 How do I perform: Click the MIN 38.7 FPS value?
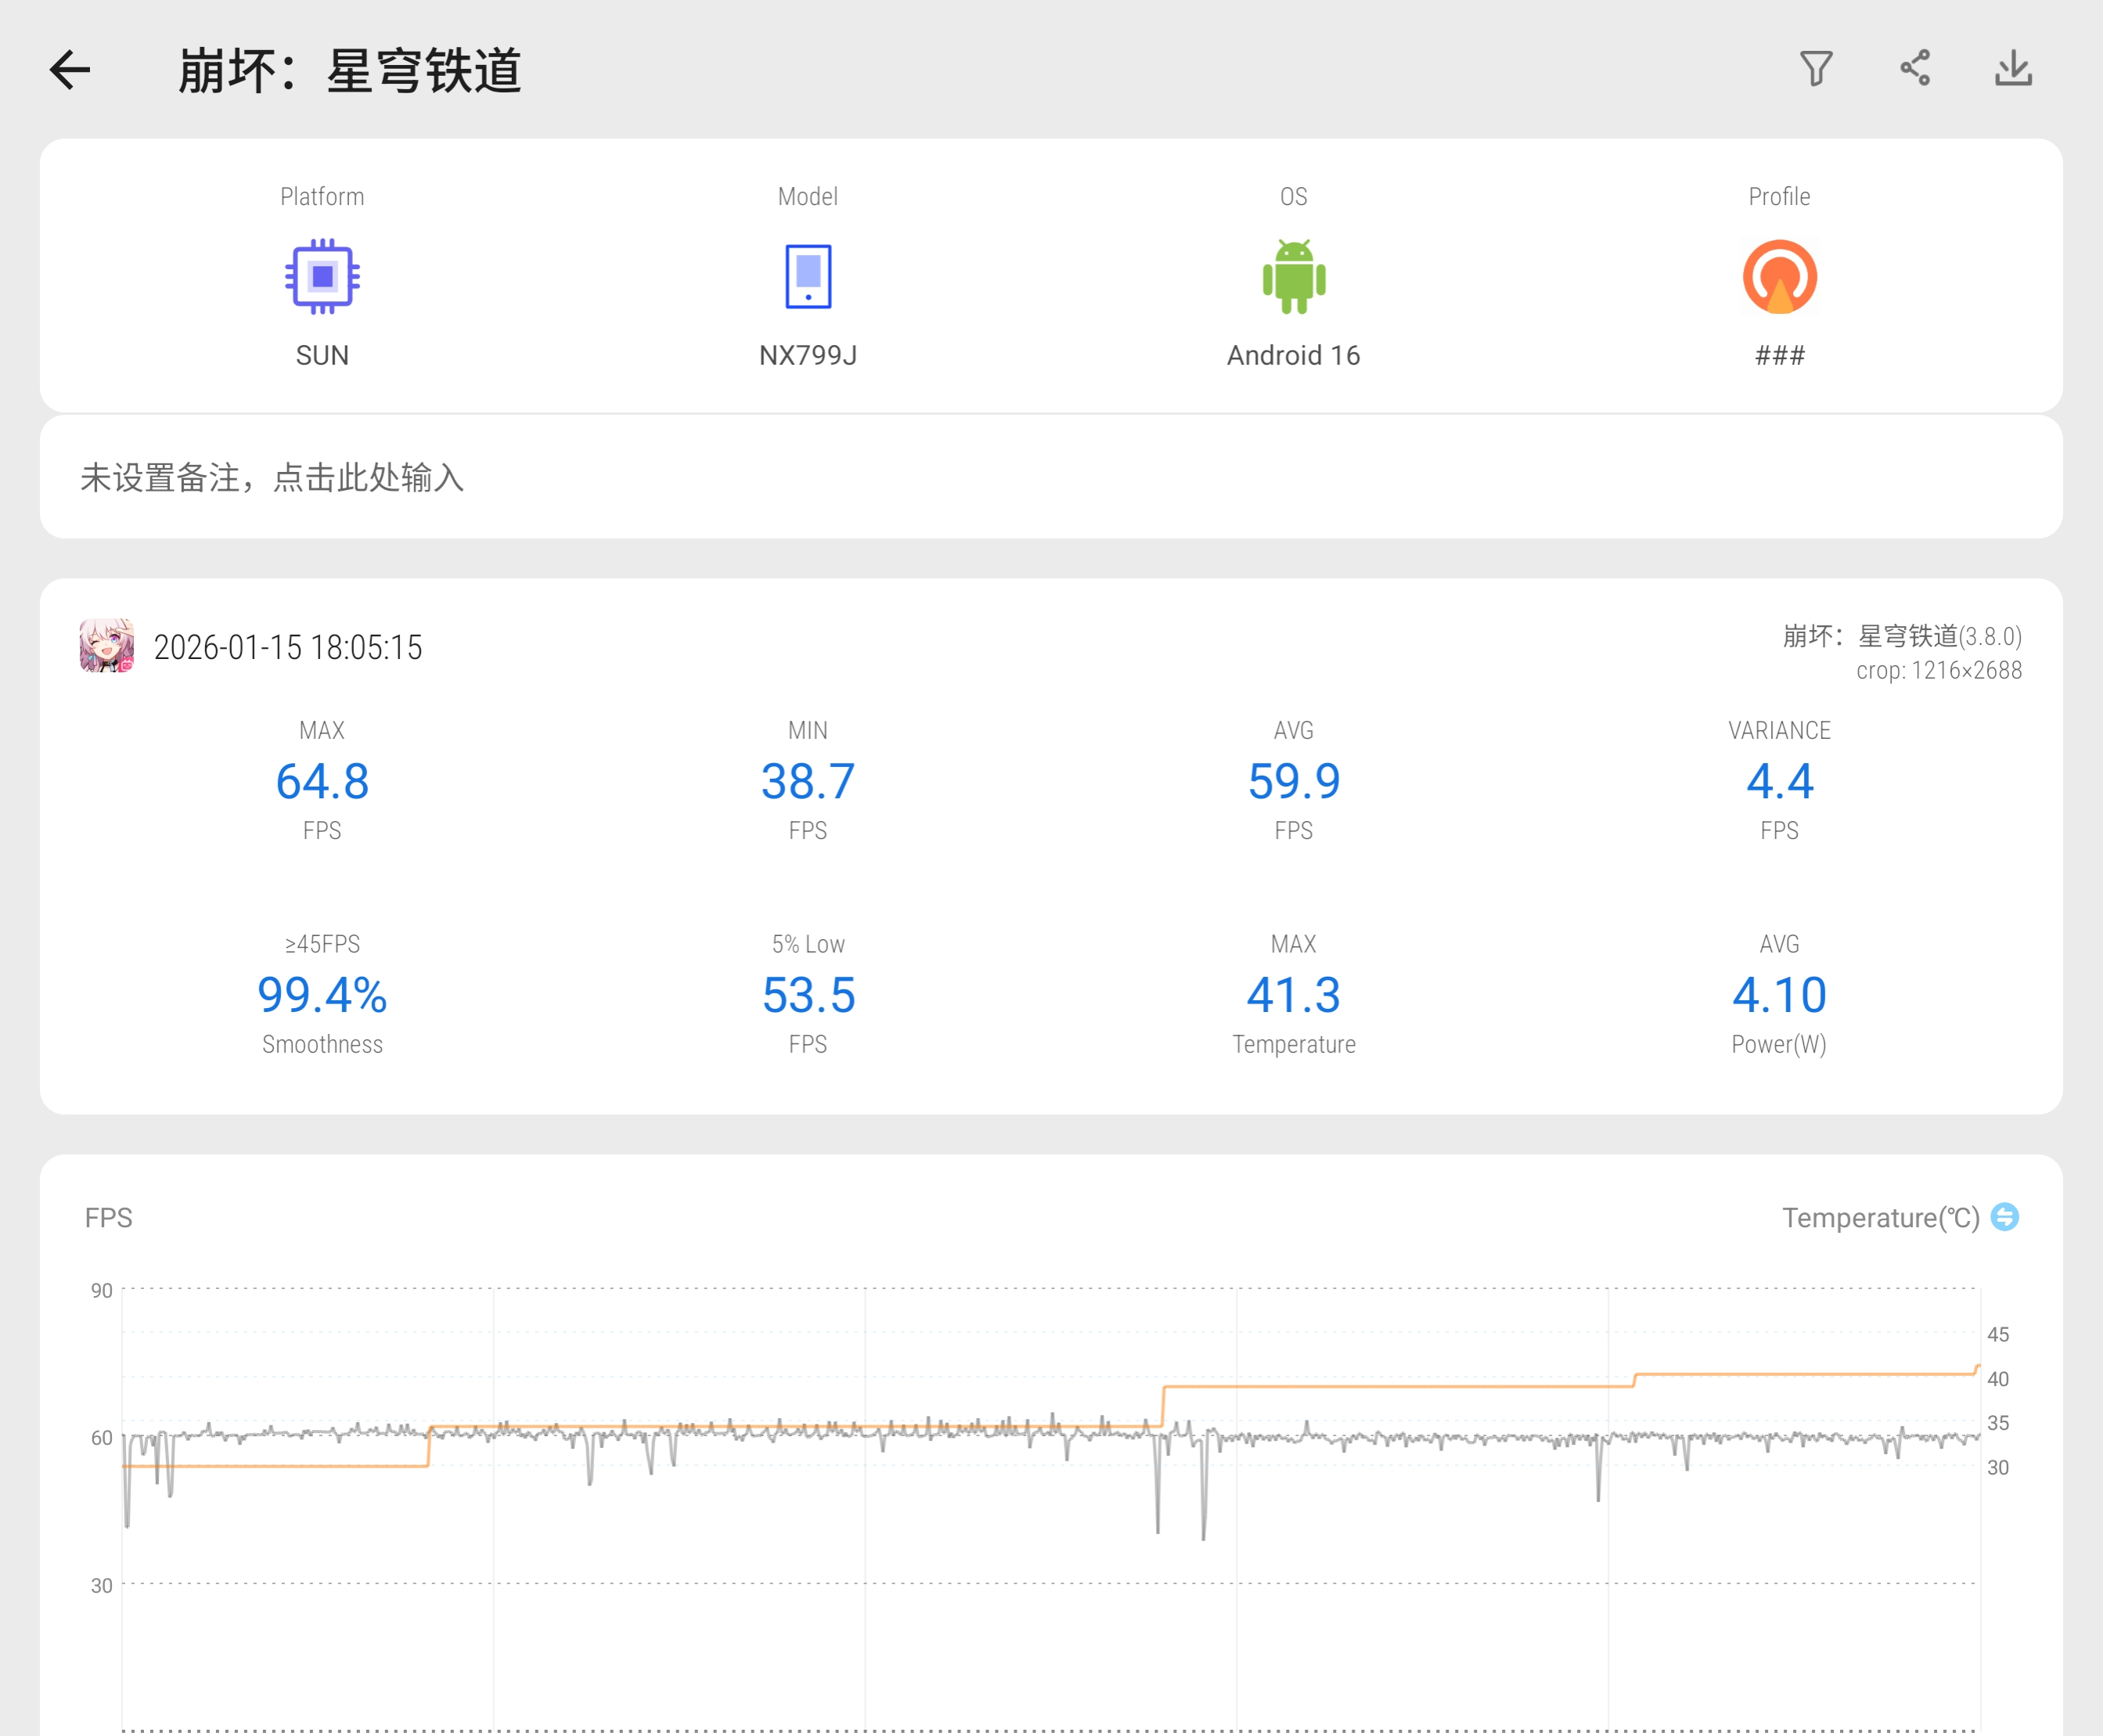(808, 781)
